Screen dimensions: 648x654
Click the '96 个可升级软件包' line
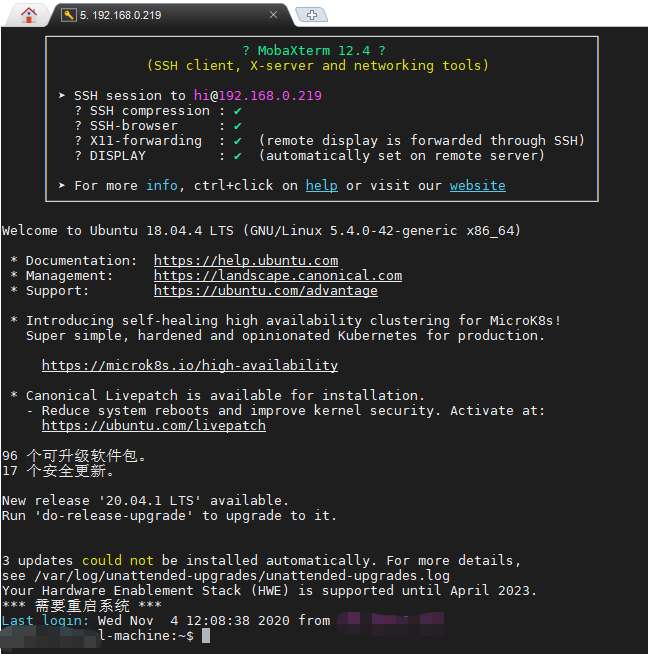[74, 456]
